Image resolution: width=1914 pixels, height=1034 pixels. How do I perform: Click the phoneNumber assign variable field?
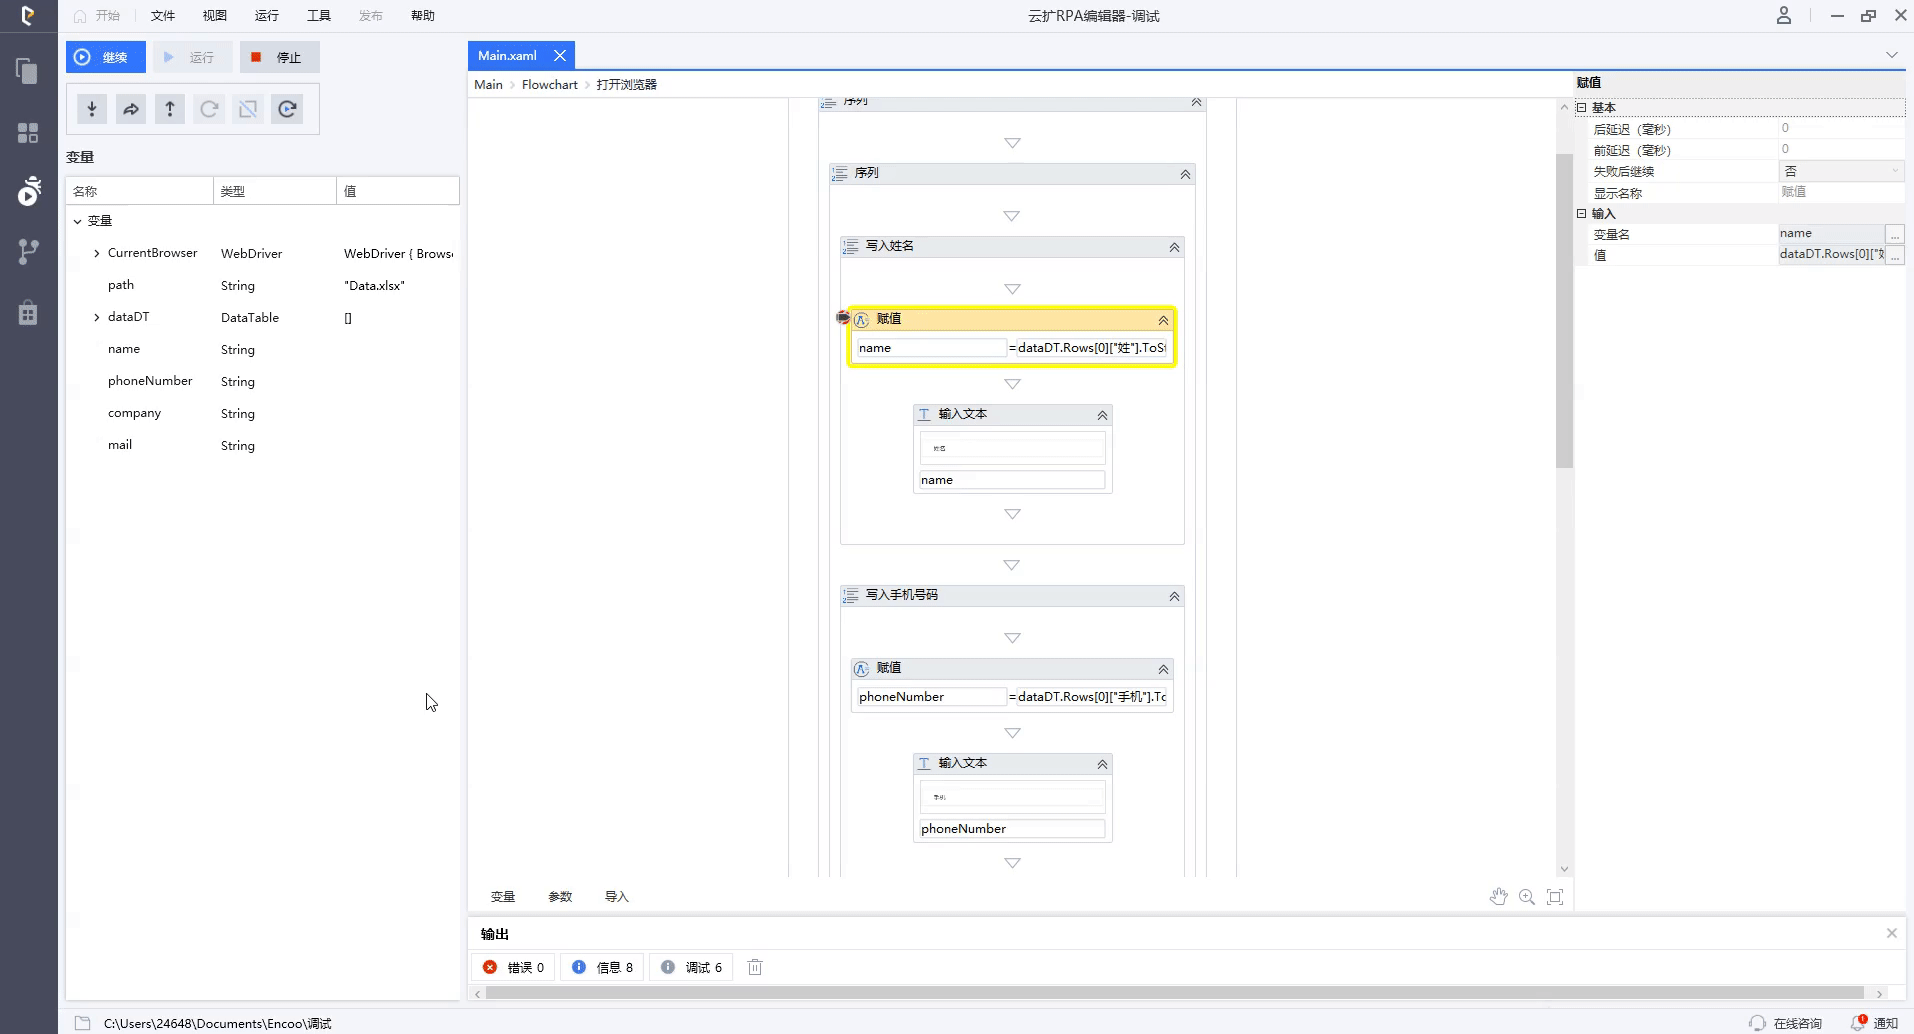(930, 697)
